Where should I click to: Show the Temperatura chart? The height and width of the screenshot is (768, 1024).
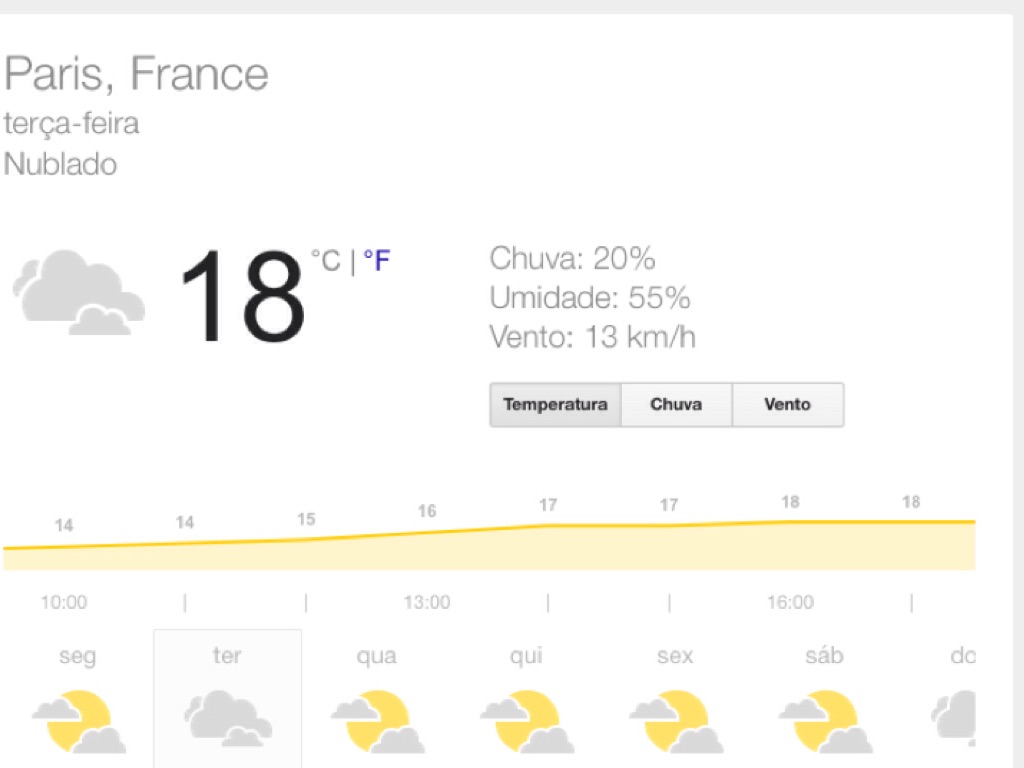(555, 405)
